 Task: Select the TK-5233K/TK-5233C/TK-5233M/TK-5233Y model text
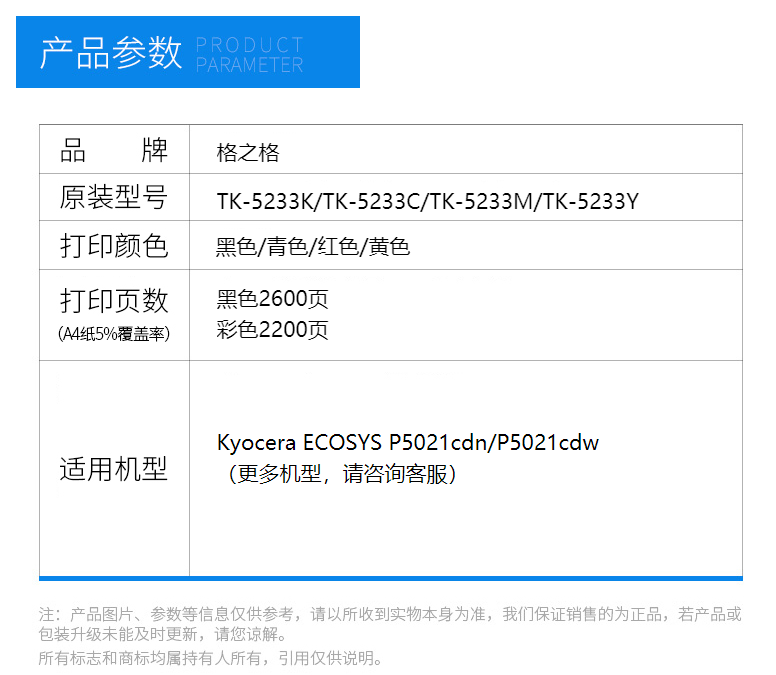[428, 201]
